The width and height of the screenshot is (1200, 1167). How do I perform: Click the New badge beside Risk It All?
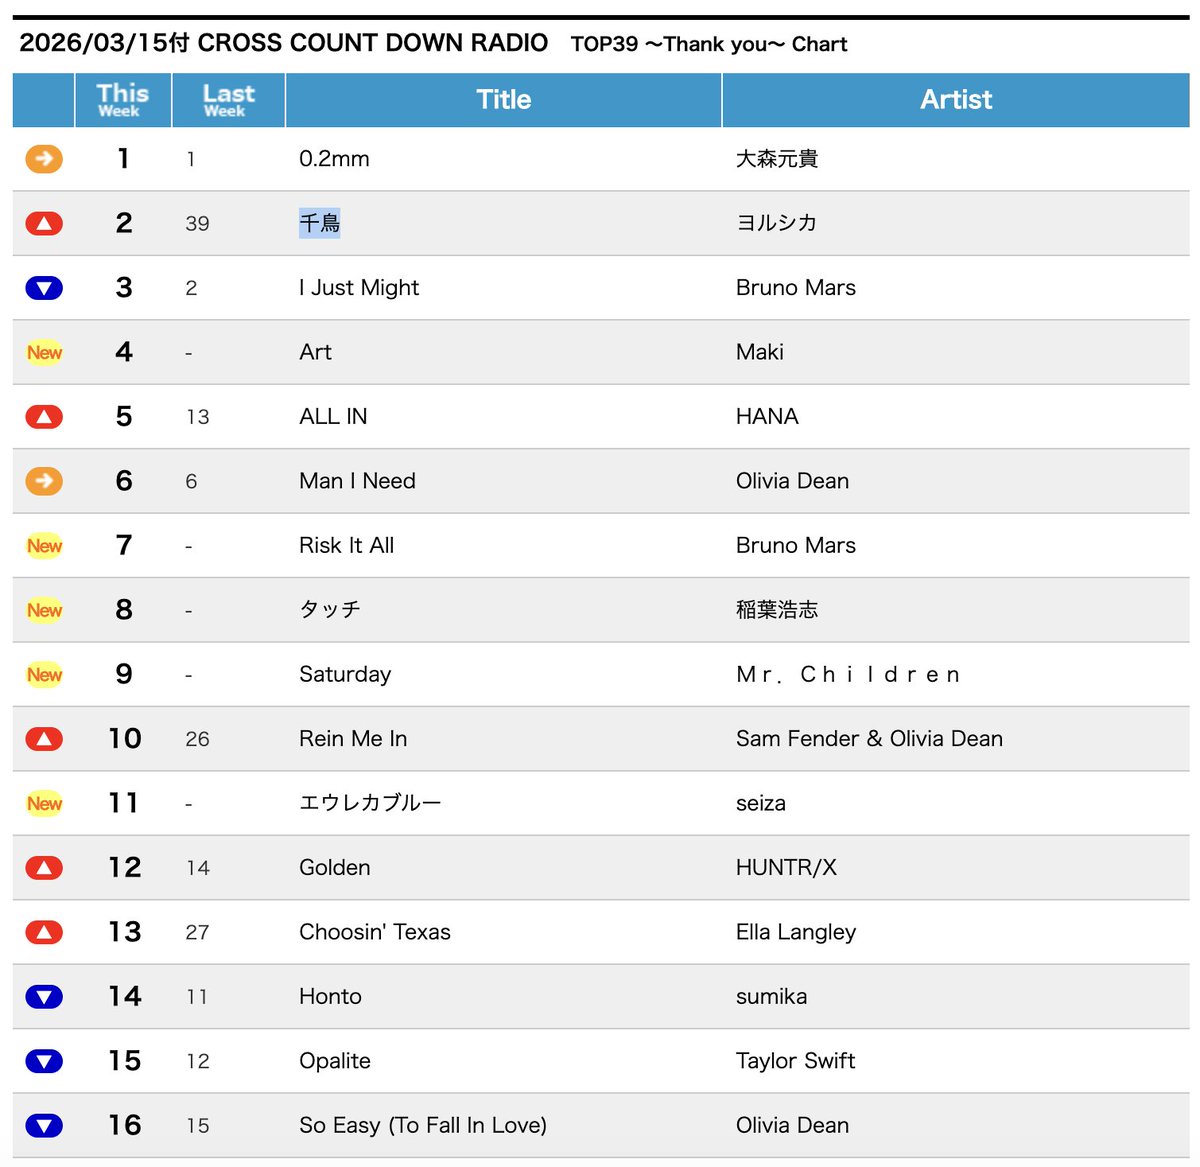(x=44, y=545)
